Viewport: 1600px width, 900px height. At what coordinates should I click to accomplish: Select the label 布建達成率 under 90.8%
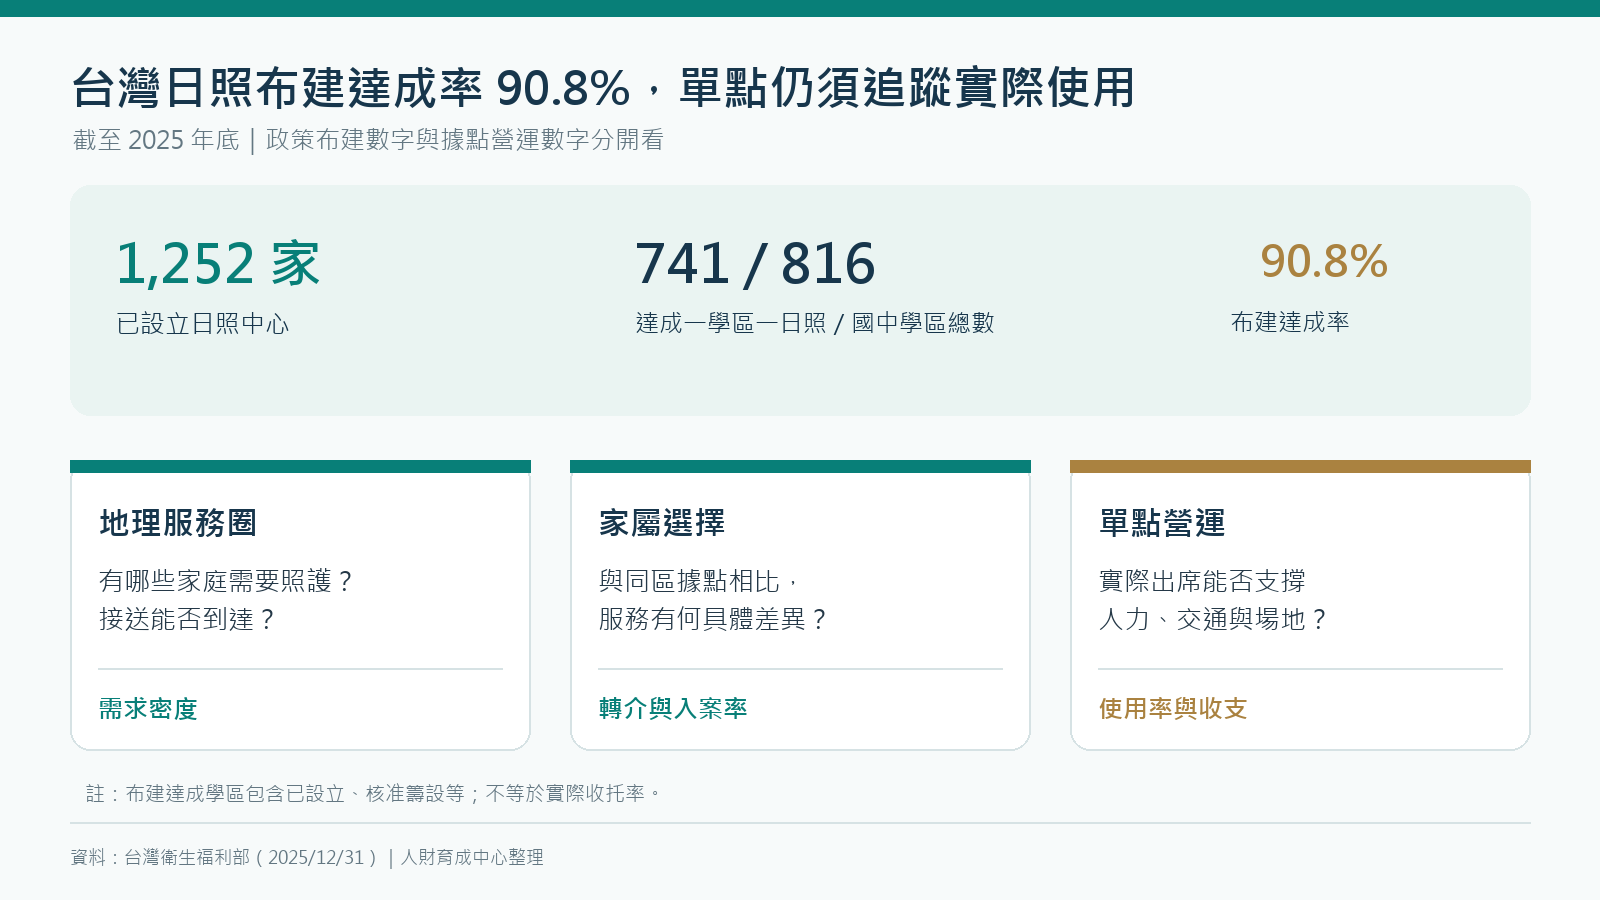point(1290,322)
